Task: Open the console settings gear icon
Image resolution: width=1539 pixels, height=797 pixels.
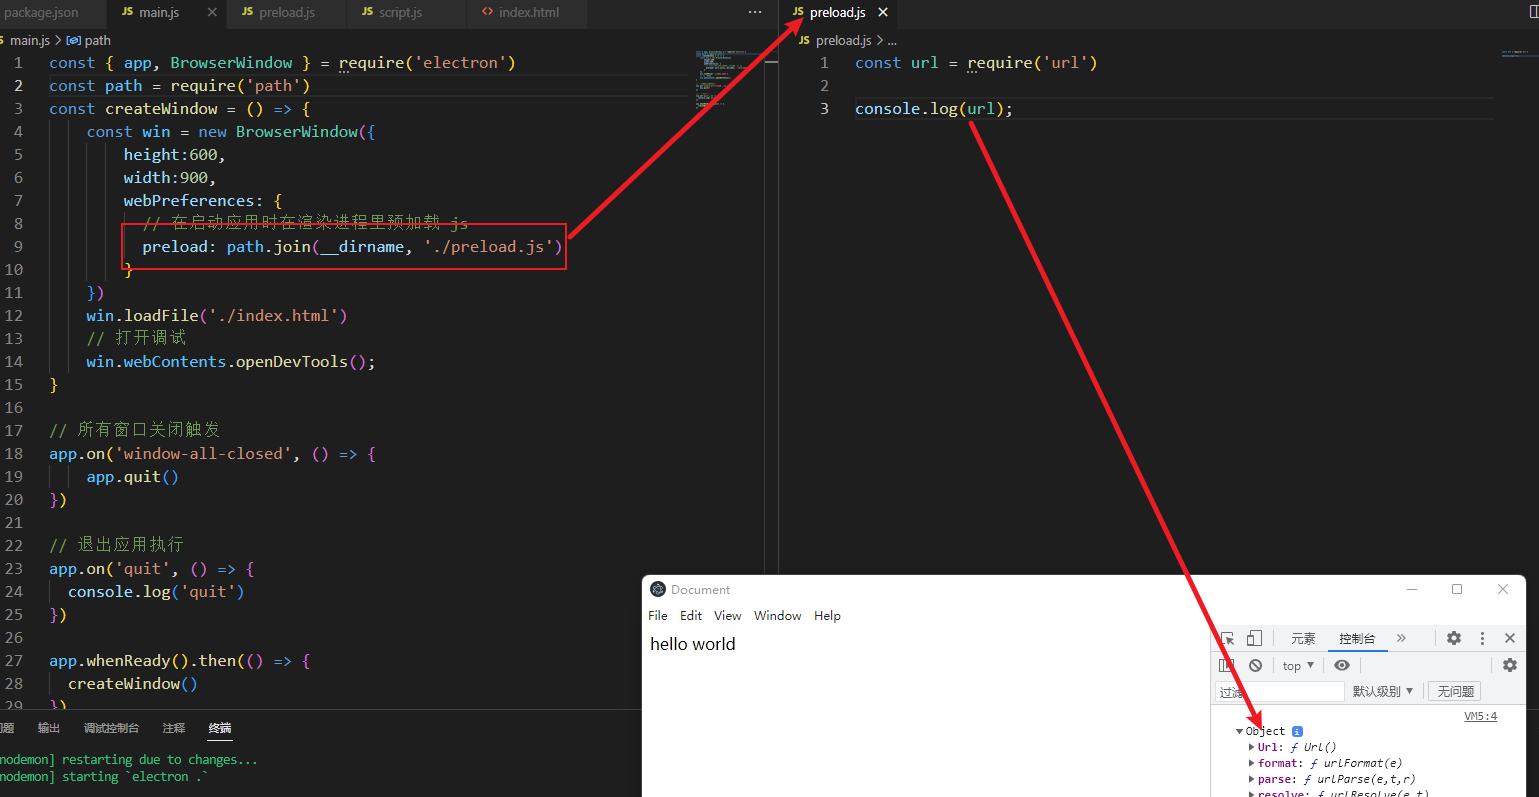Action: (x=1509, y=665)
